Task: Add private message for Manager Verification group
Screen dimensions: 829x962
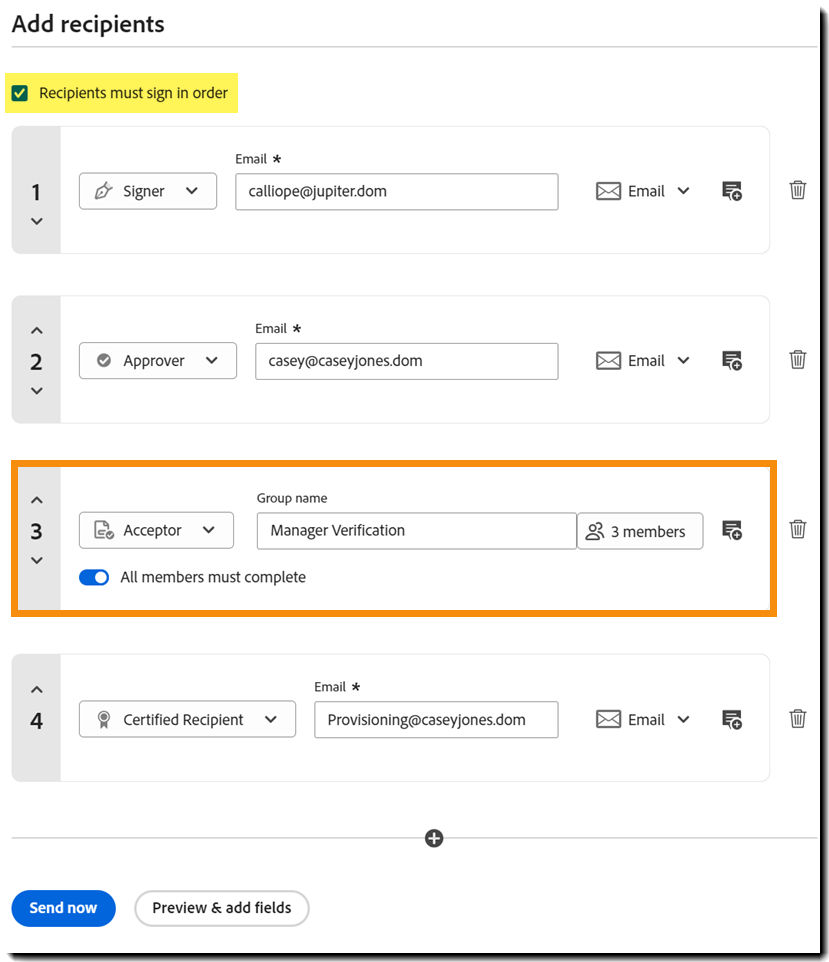Action: pyautogui.click(x=732, y=530)
